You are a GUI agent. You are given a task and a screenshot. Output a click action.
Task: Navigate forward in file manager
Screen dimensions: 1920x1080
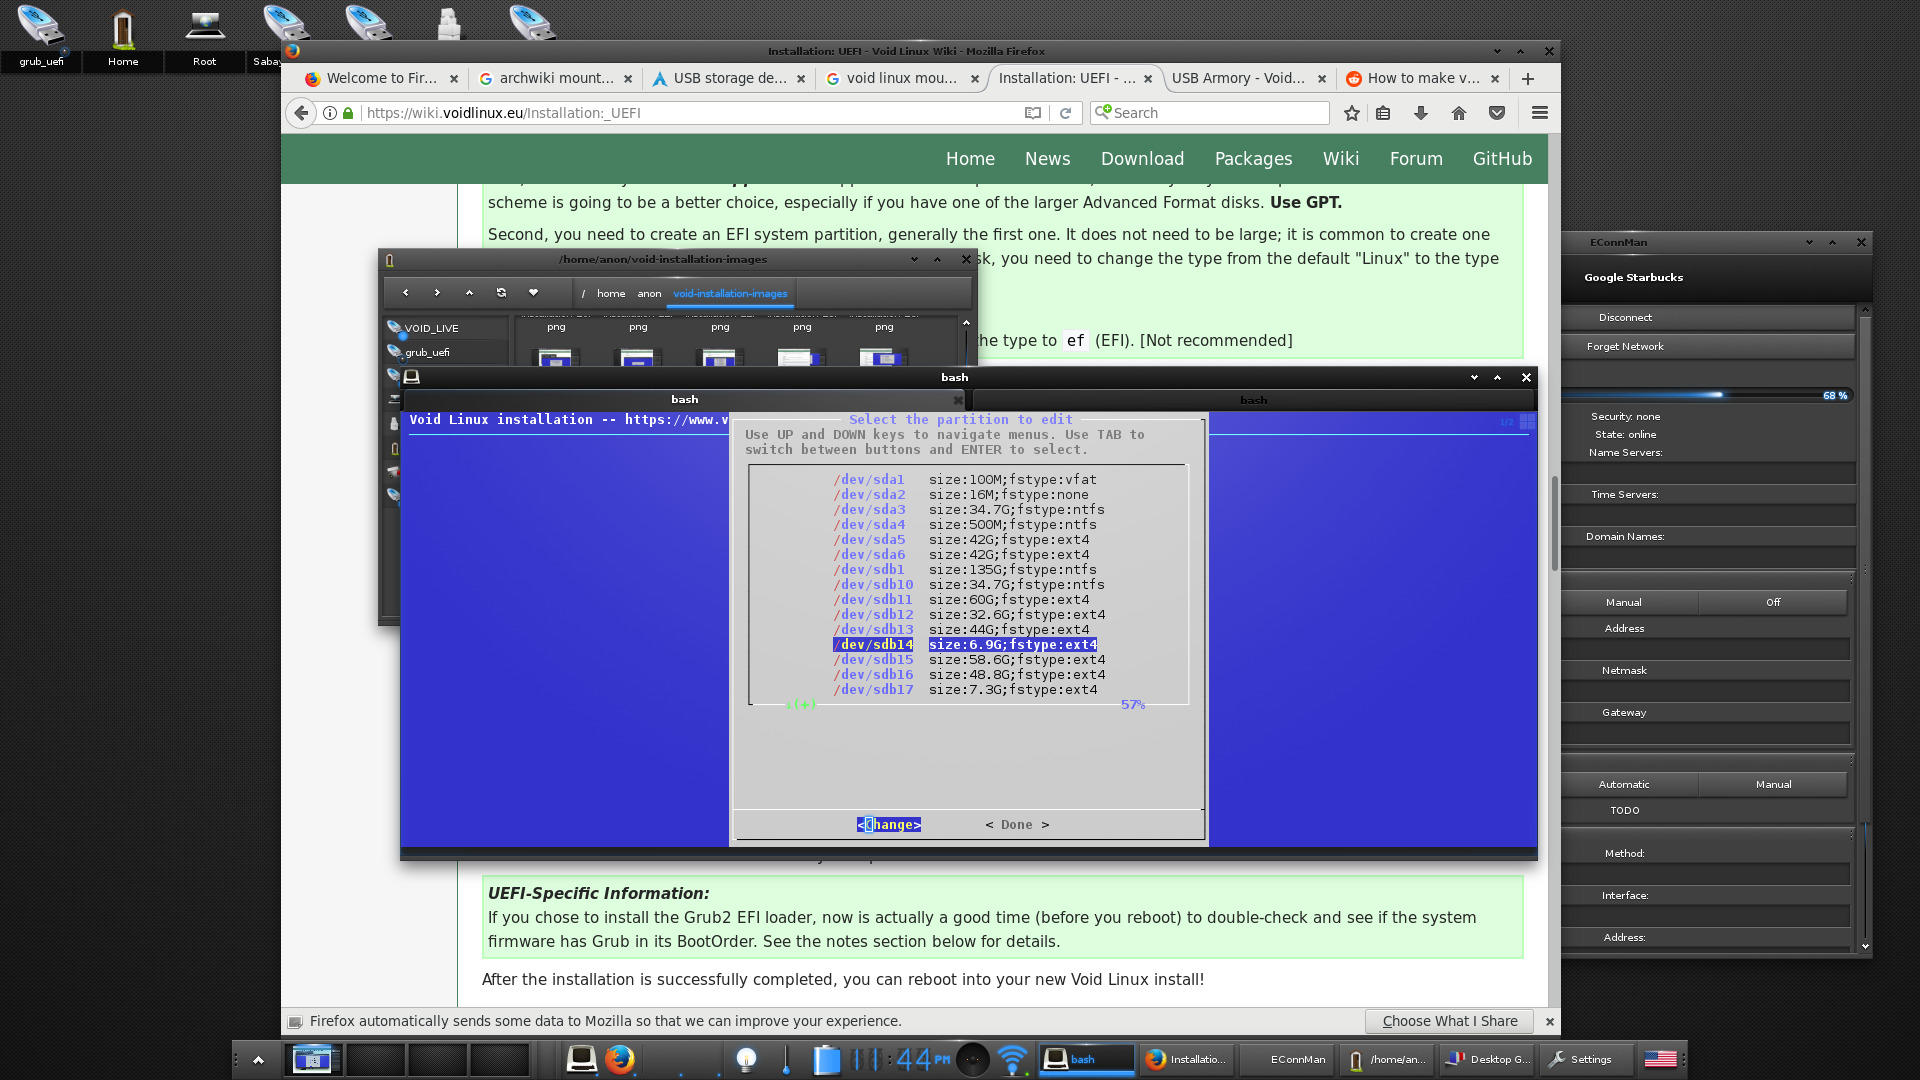point(437,293)
